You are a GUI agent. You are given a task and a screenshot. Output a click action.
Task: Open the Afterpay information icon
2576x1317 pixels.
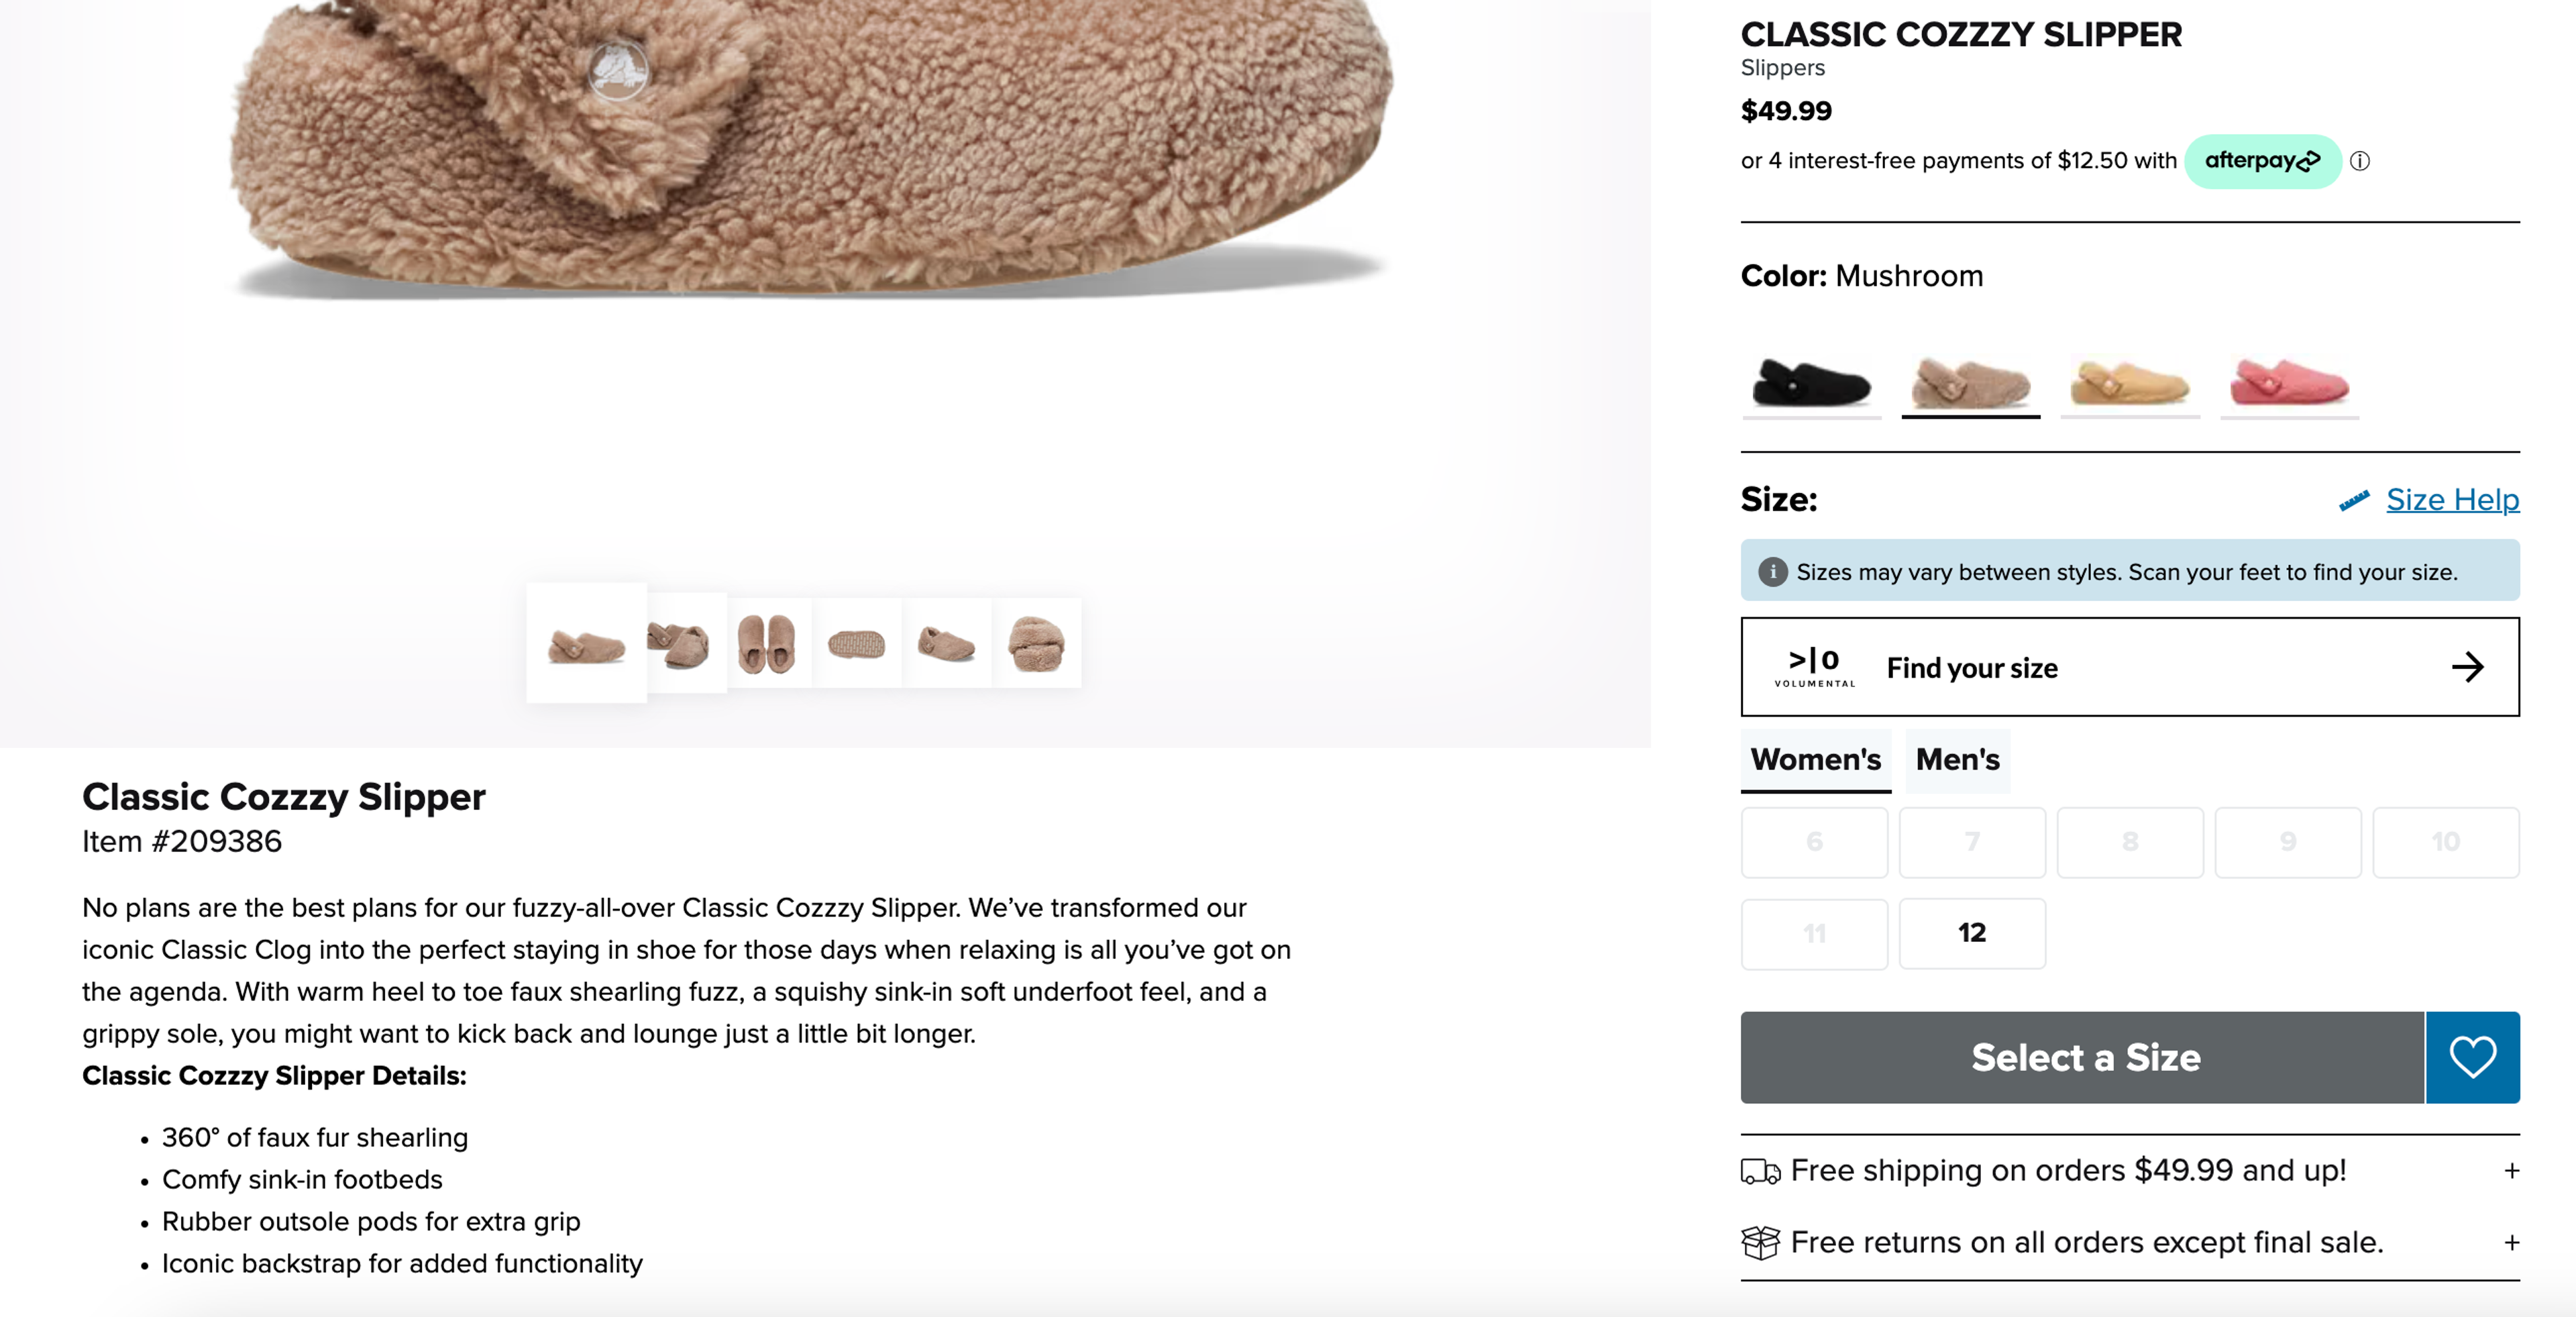[x=2360, y=160]
